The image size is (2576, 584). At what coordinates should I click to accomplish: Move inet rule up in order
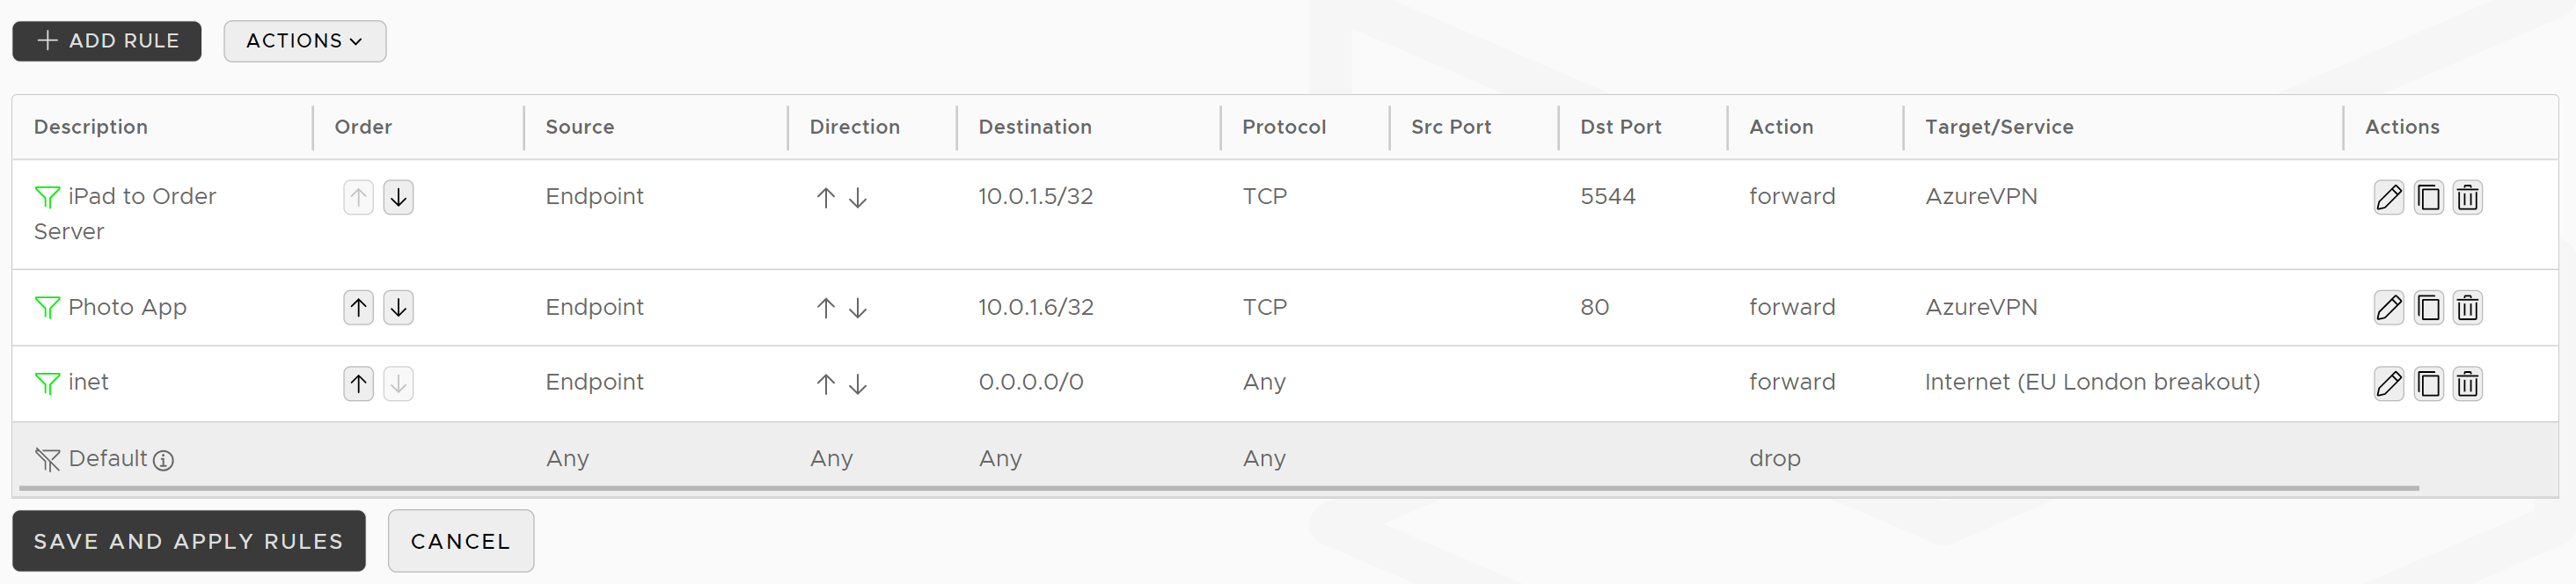tap(358, 383)
